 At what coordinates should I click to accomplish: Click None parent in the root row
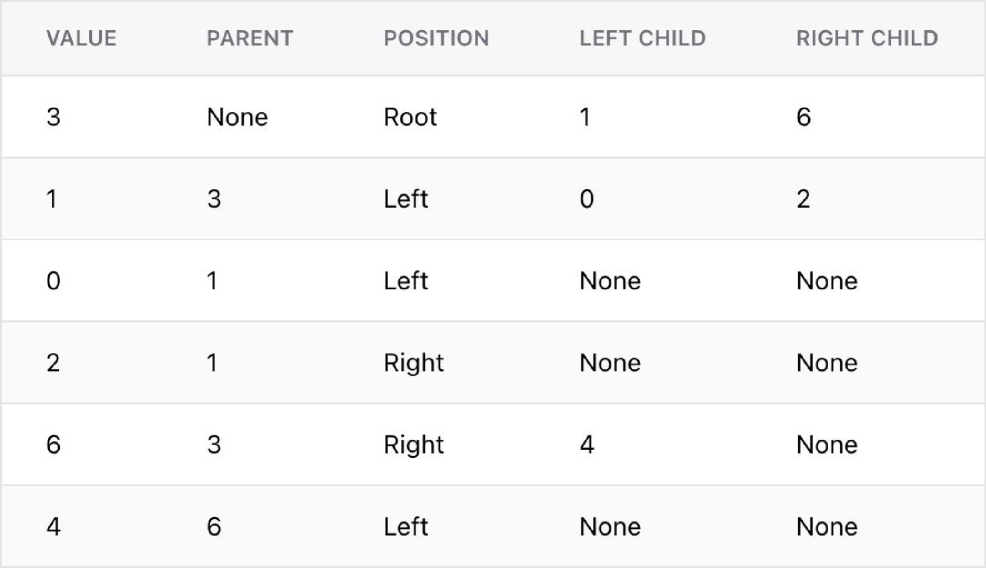pyautogui.click(x=237, y=117)
